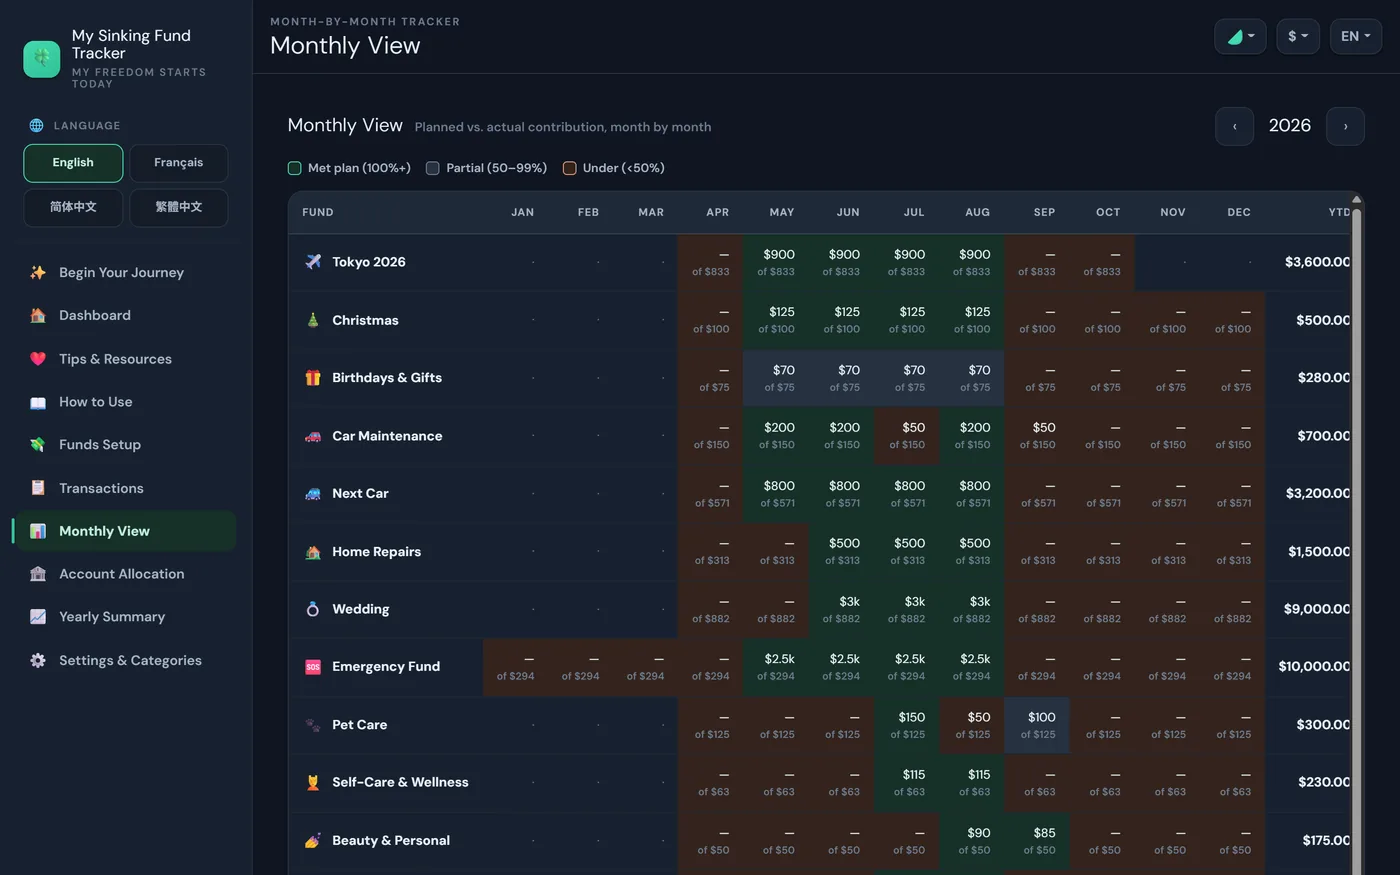Click Tokyo 2026 May $900 cell
This screenshot has width=1400, height=875.
(x=776, y=262)
